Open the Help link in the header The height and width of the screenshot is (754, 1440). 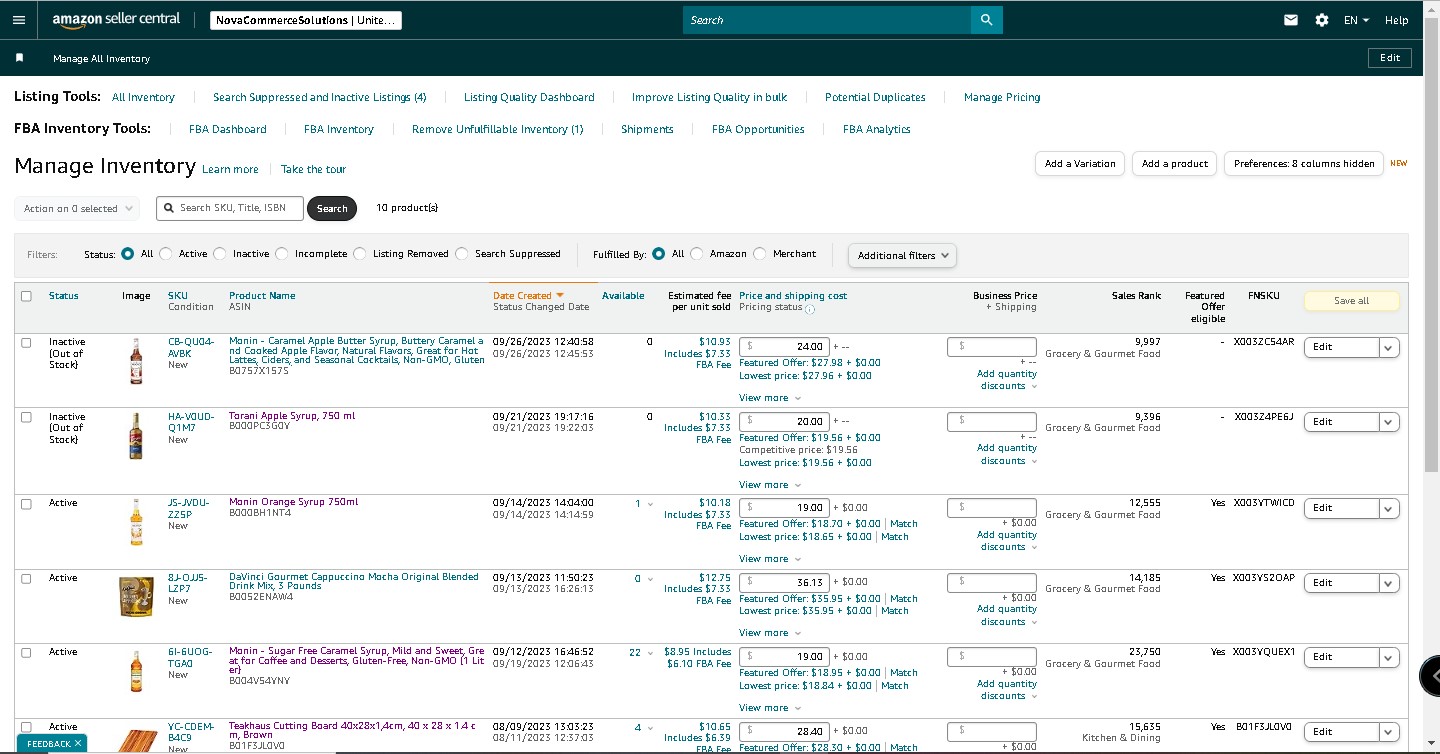point(1396,20)
